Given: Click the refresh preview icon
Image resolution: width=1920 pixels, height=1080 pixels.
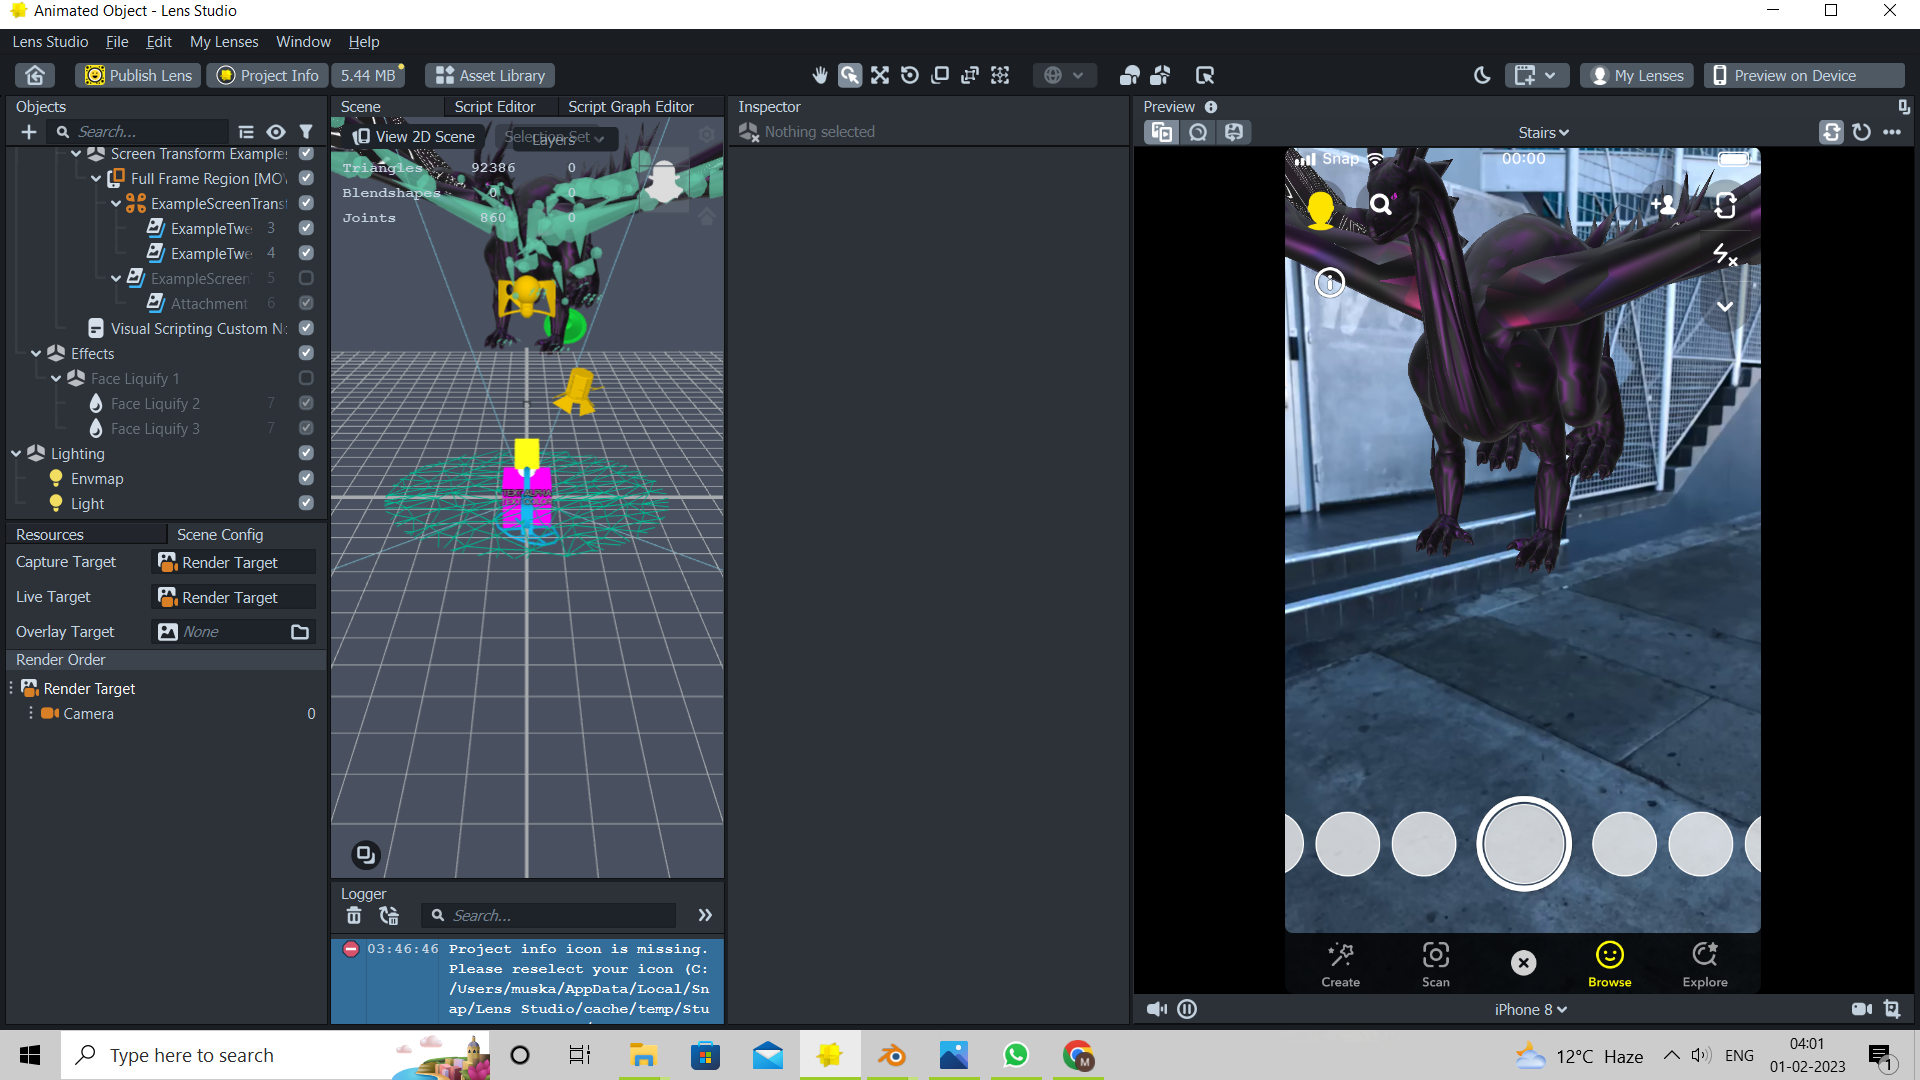Looking at the screenshot, I should 1861,132.
